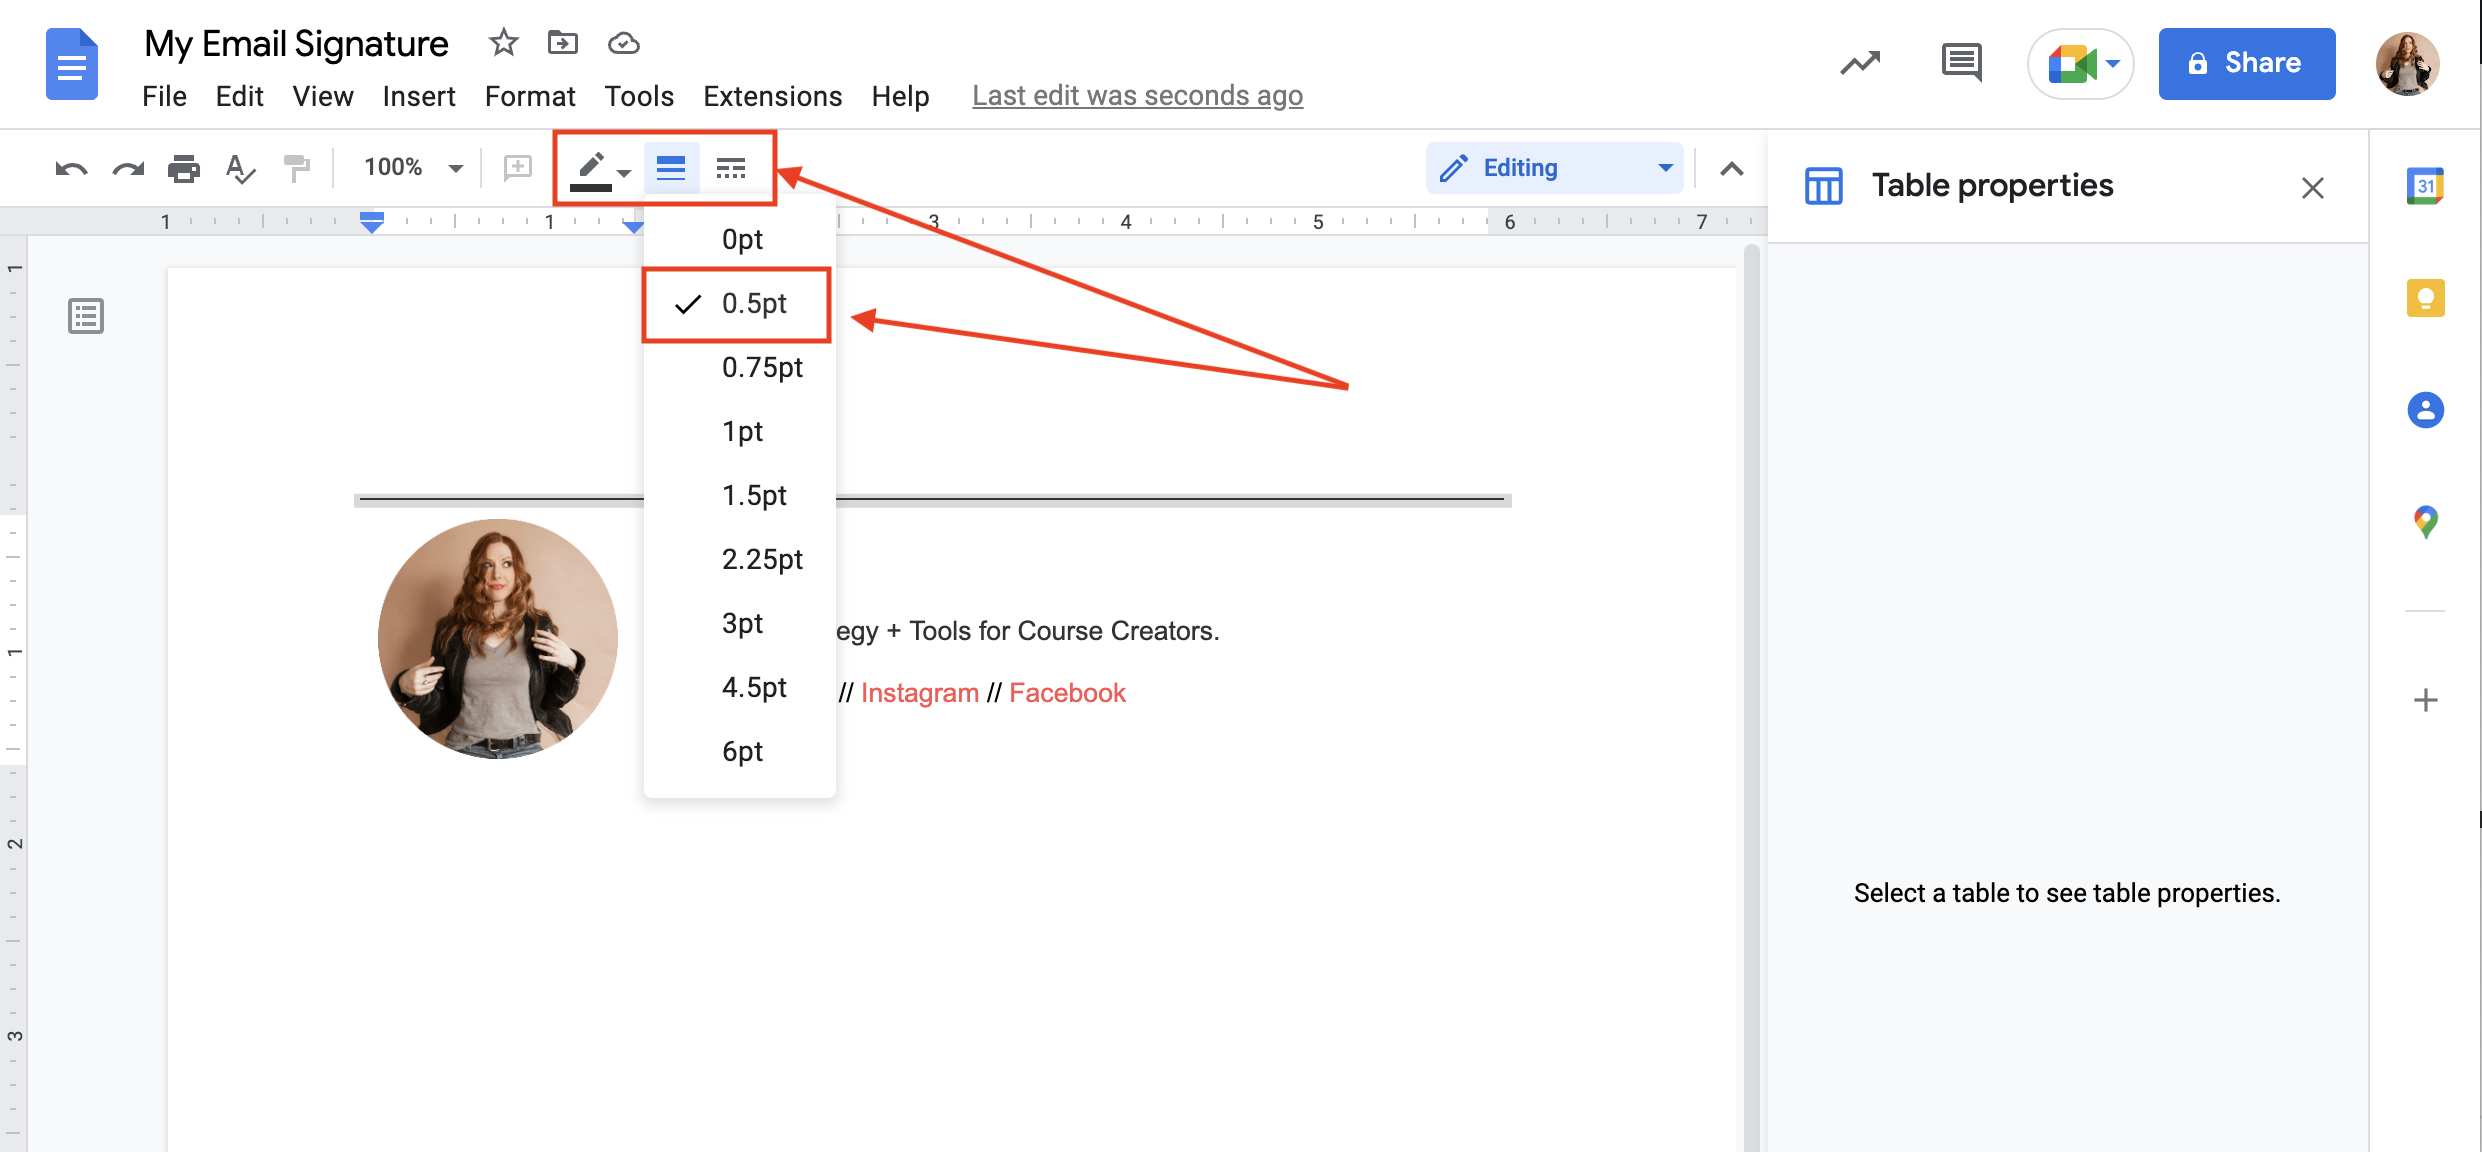The width and height of the screenshot is (2482, 1152).
Task: Open Google Maps side panel
Action: (2425, 521)
